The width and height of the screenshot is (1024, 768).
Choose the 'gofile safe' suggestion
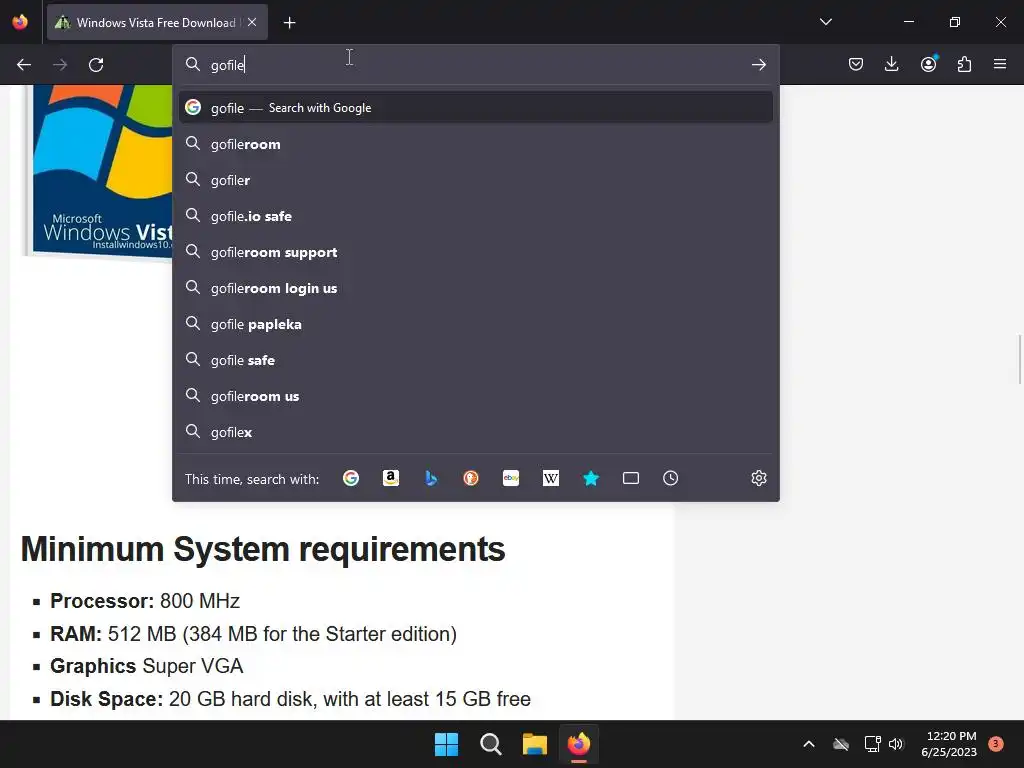475,360
